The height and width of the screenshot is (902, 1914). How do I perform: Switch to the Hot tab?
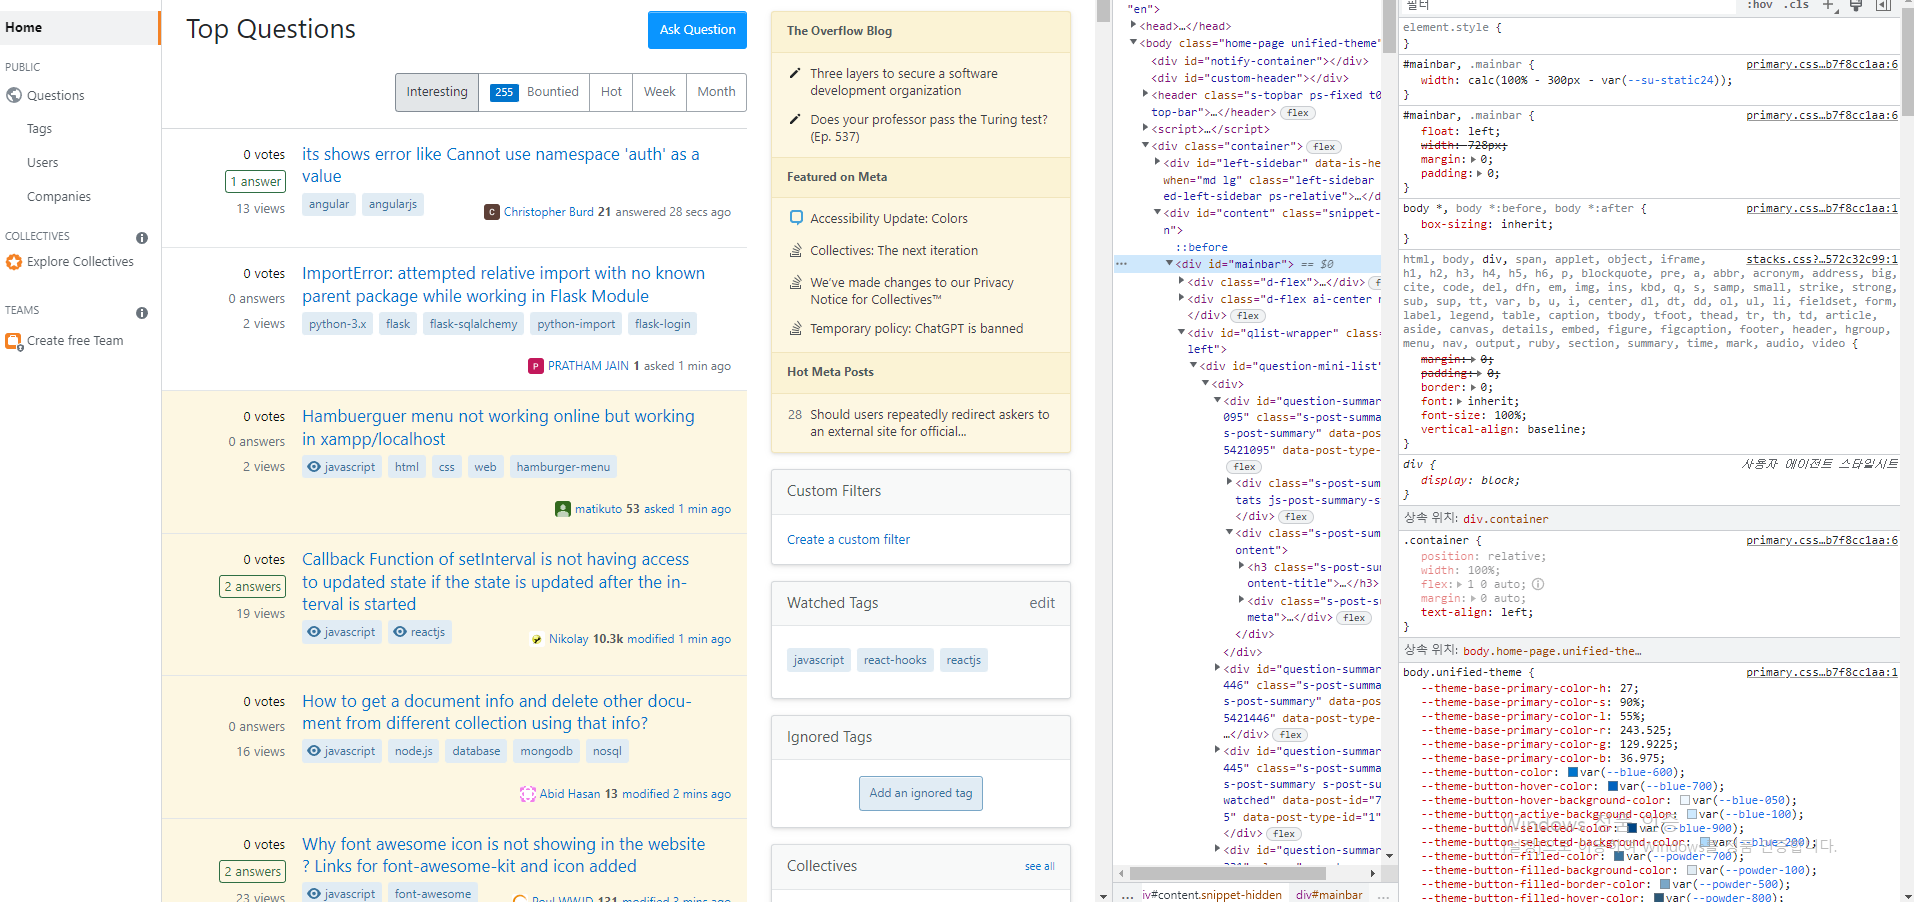coord(611,92)
